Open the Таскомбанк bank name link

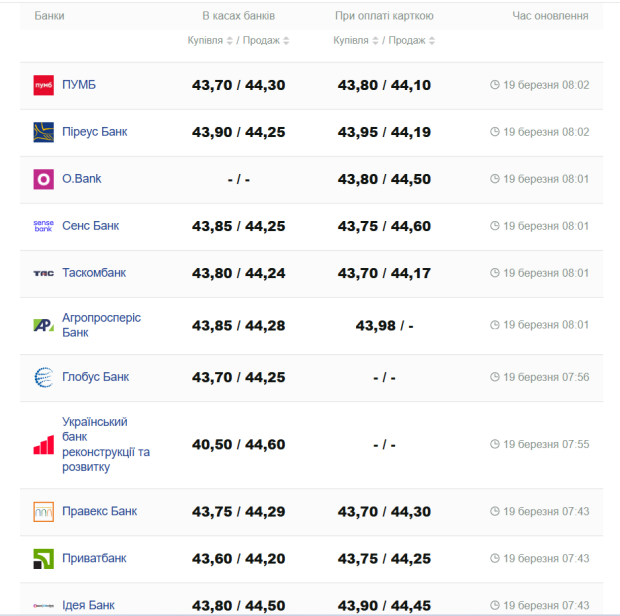point(94,273)
